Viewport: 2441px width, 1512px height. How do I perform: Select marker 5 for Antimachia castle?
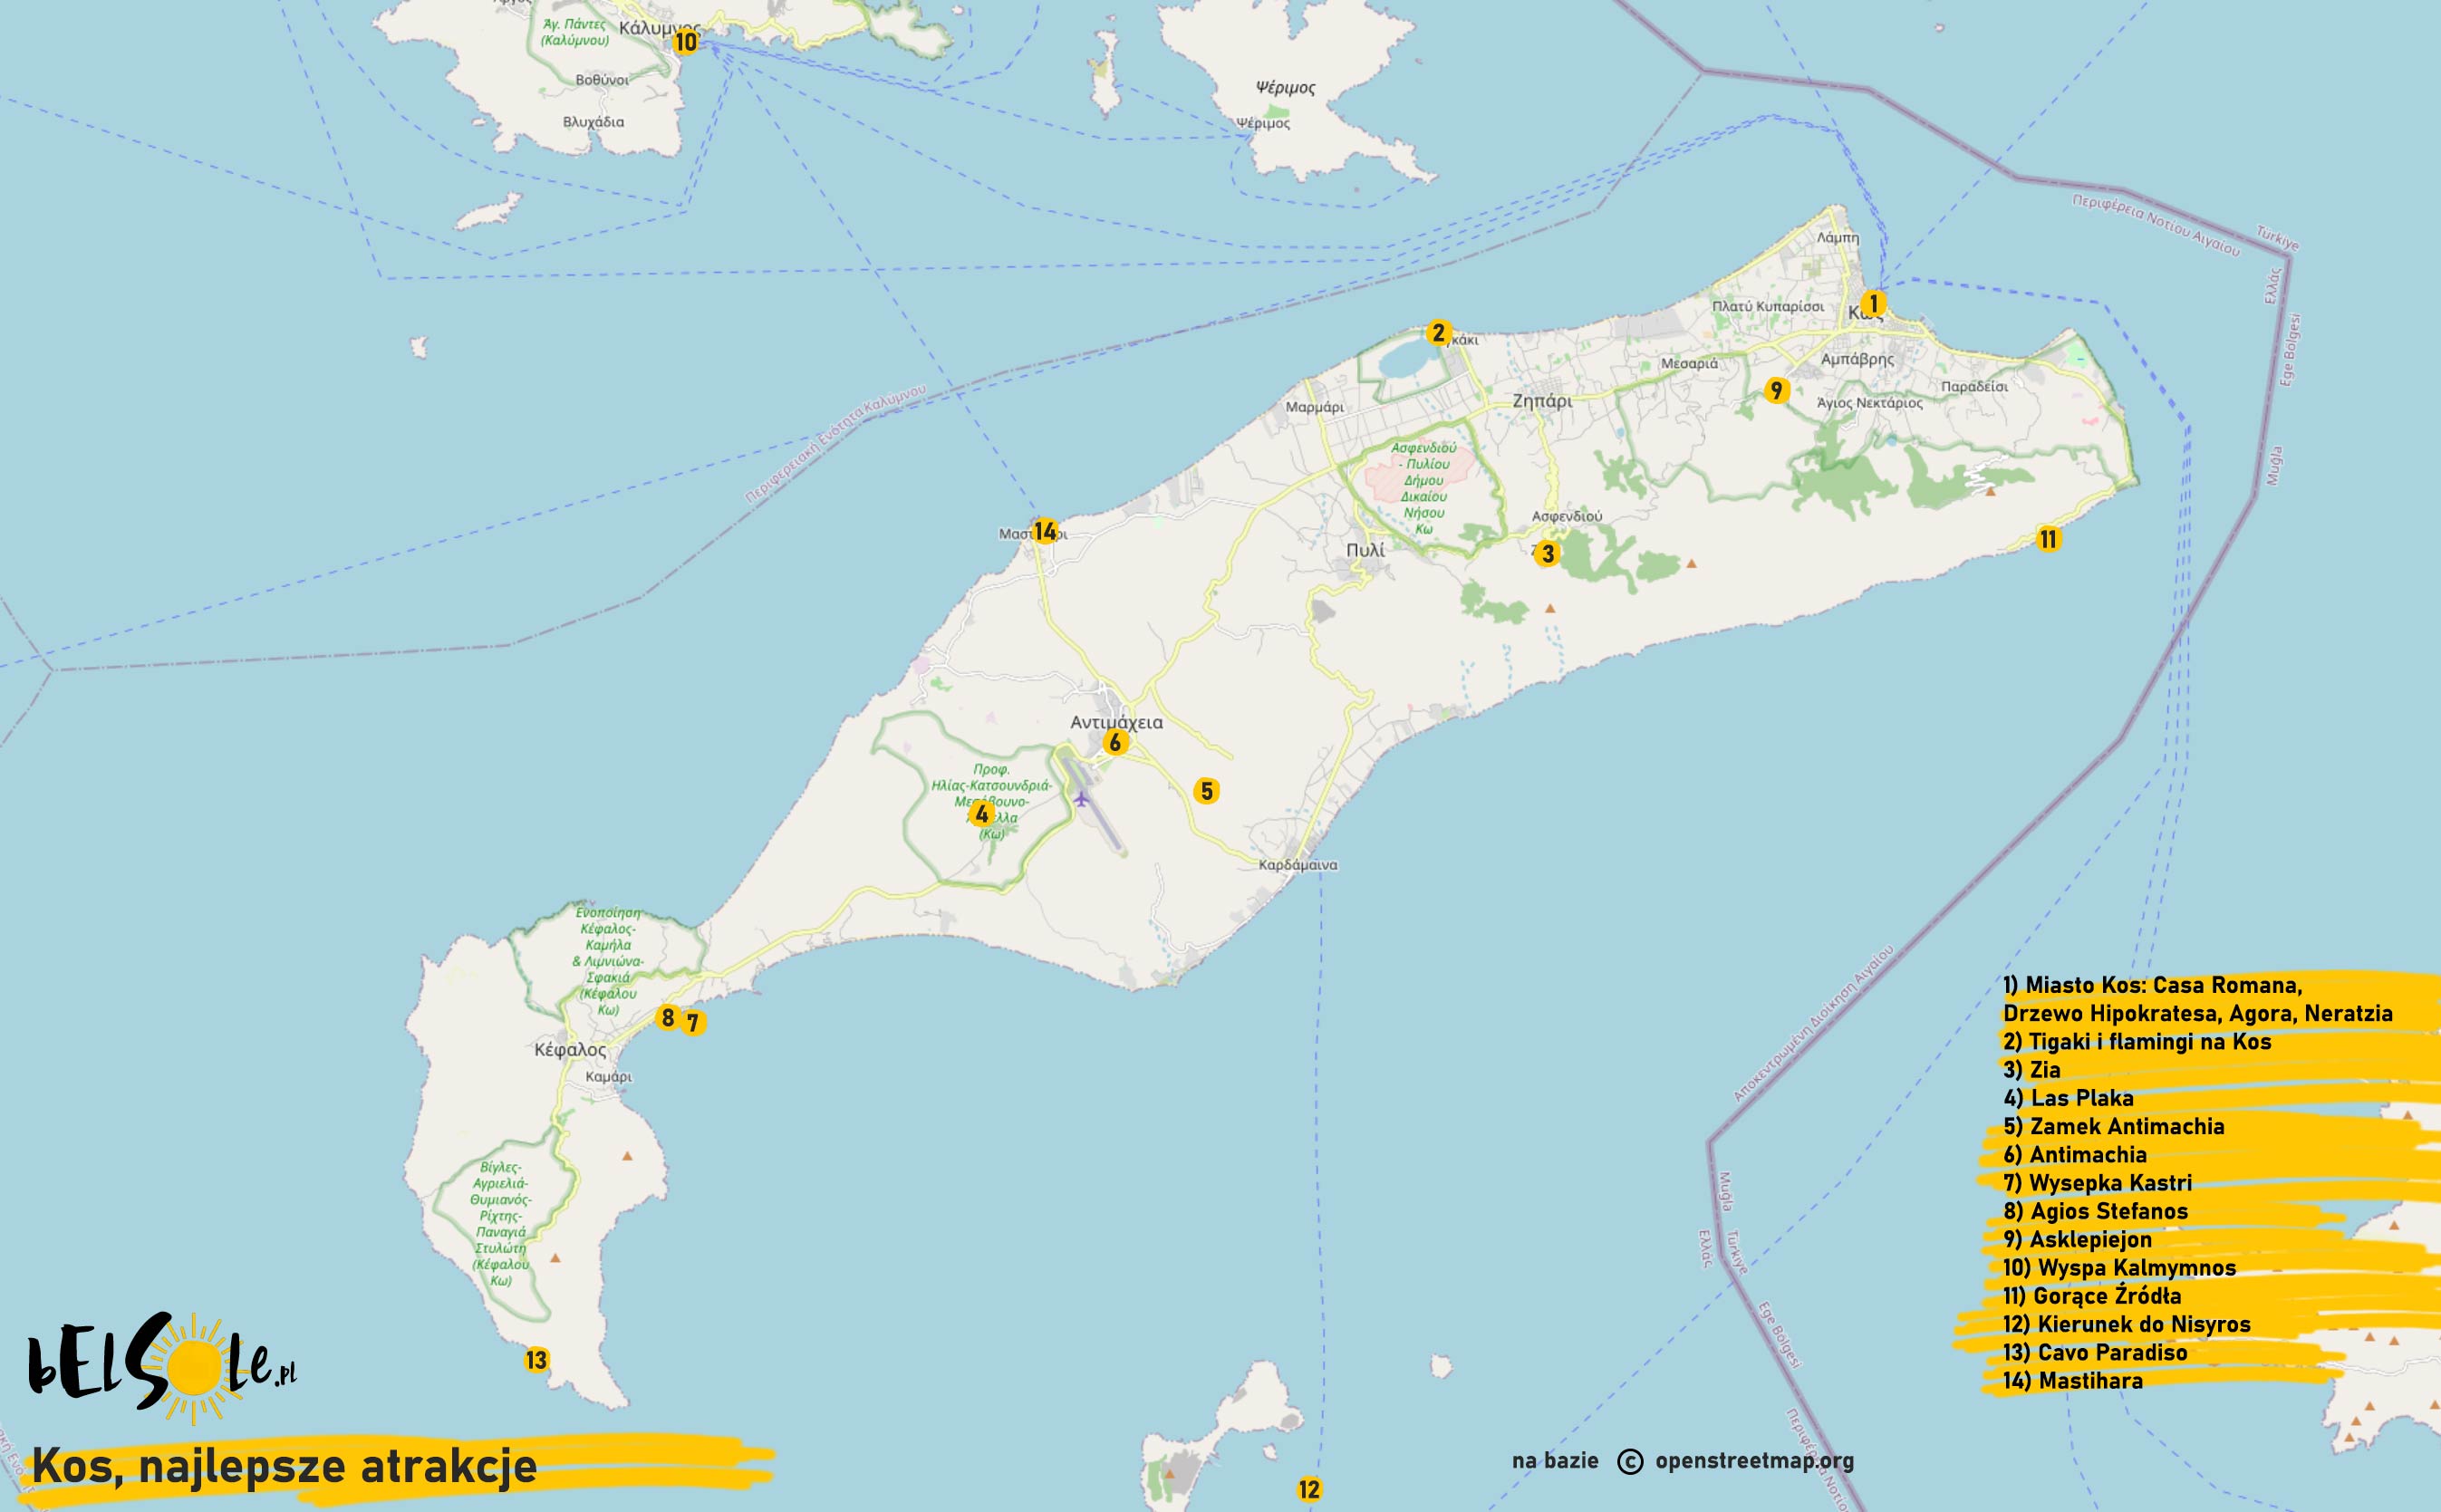click(x=1206, y=791)
